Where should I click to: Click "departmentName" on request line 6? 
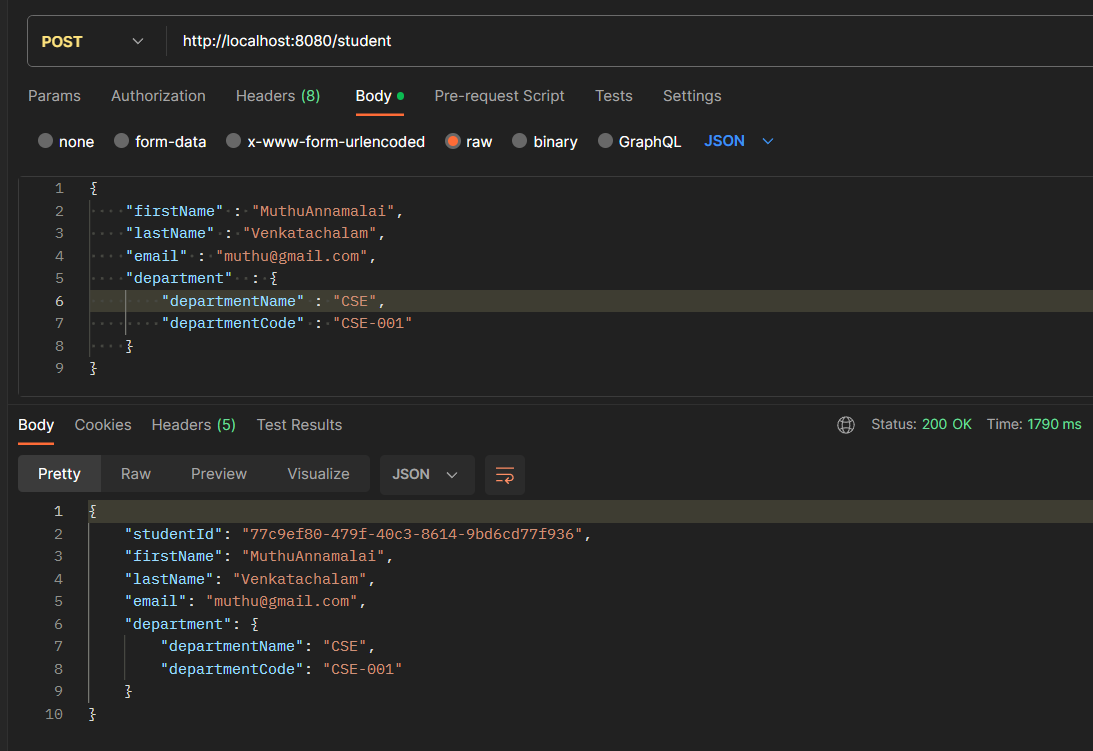tap(233, 301)
